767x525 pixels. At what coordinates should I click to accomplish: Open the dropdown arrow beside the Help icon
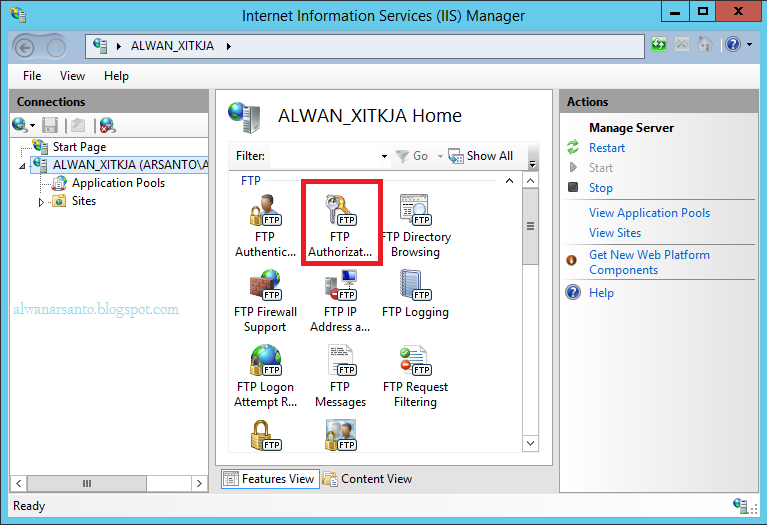(749, 45)
